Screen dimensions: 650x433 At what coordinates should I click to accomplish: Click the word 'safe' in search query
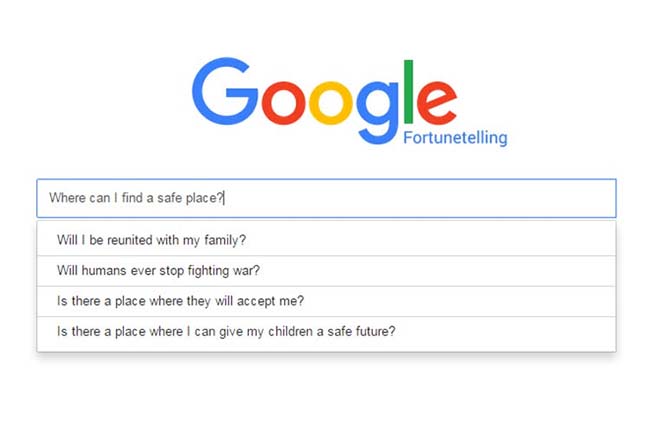coord(170,198)
